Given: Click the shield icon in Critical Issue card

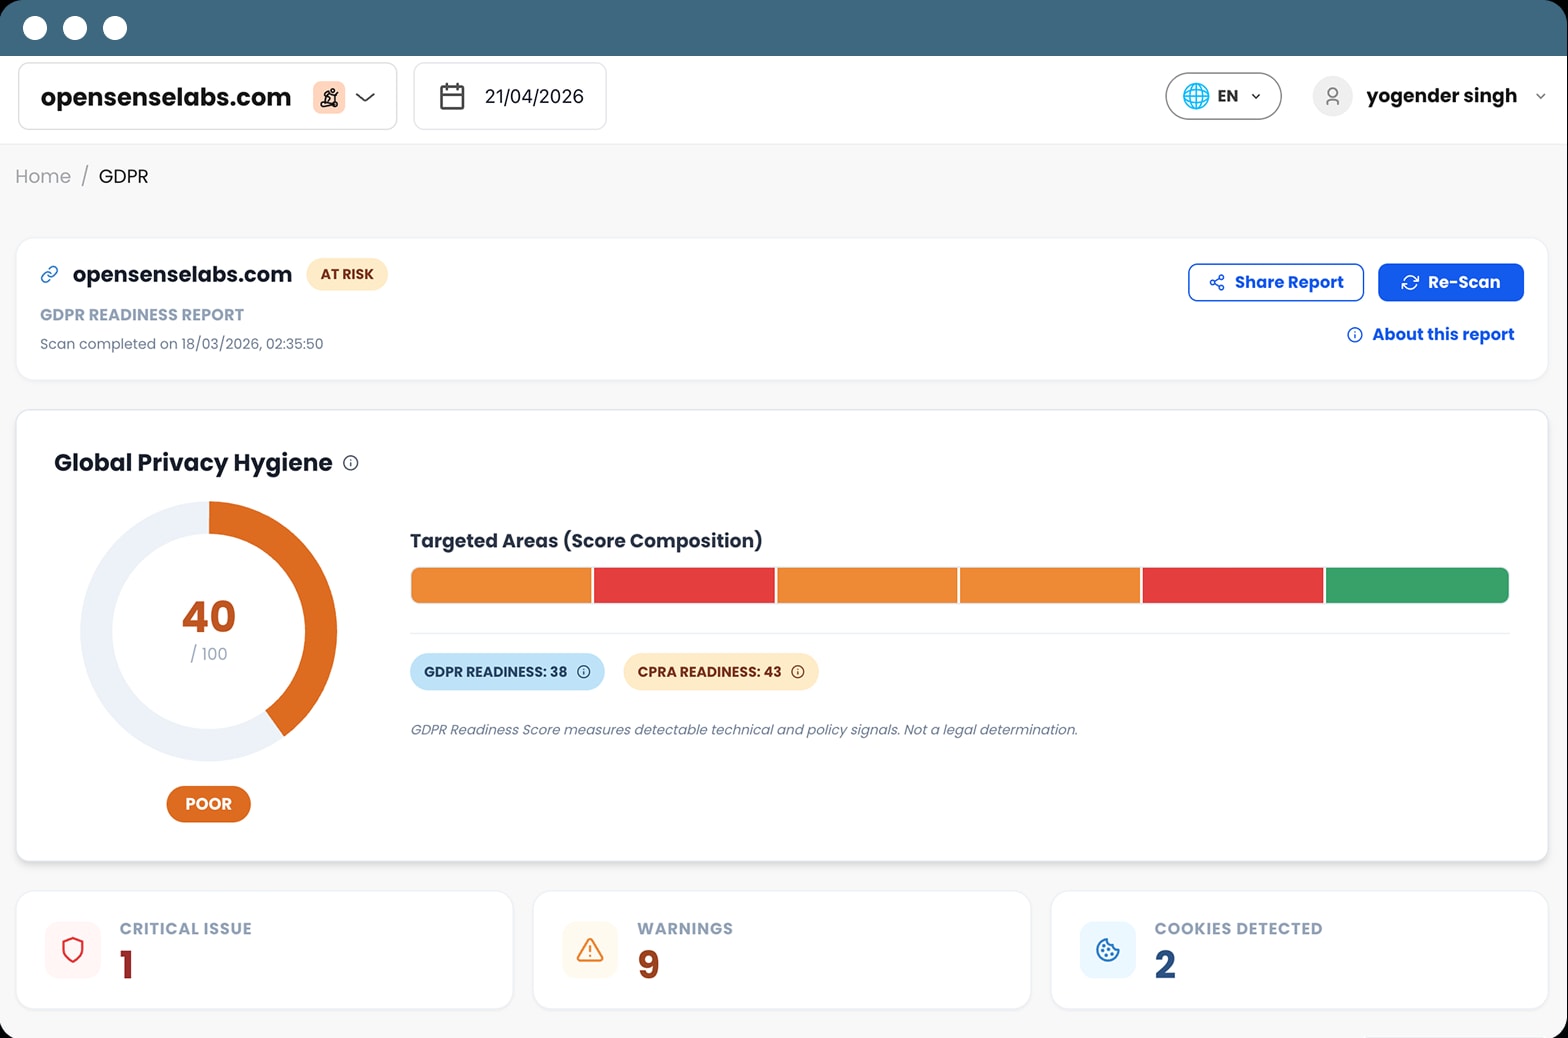Looking at the screenshot, I should point(73,950).
